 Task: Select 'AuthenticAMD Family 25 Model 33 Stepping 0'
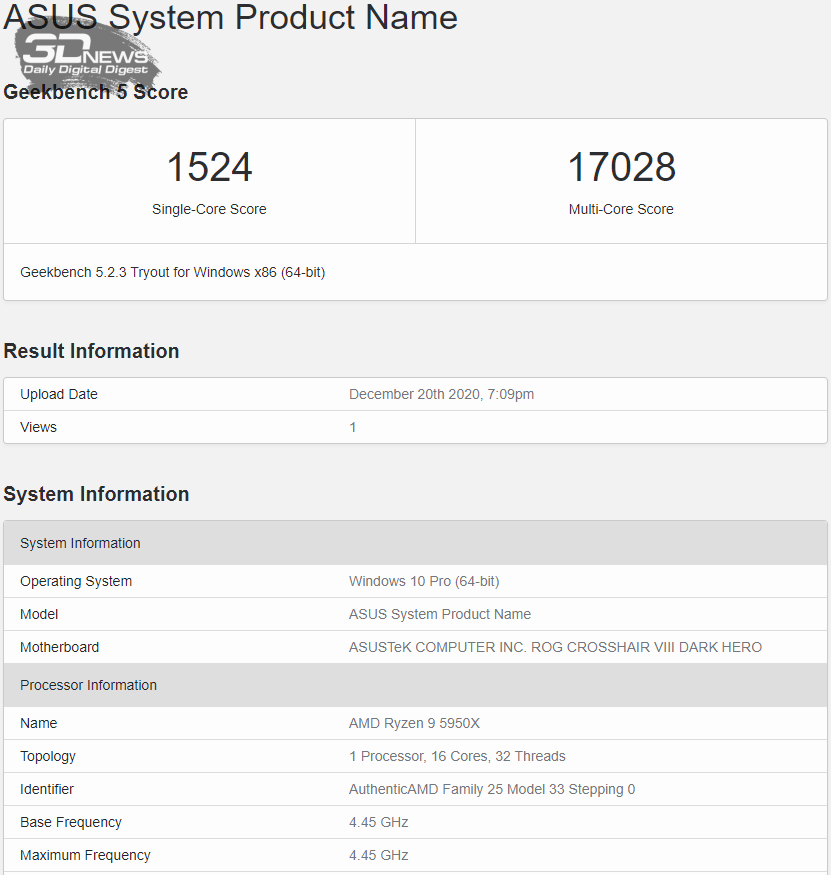click(x=492, y=789)
